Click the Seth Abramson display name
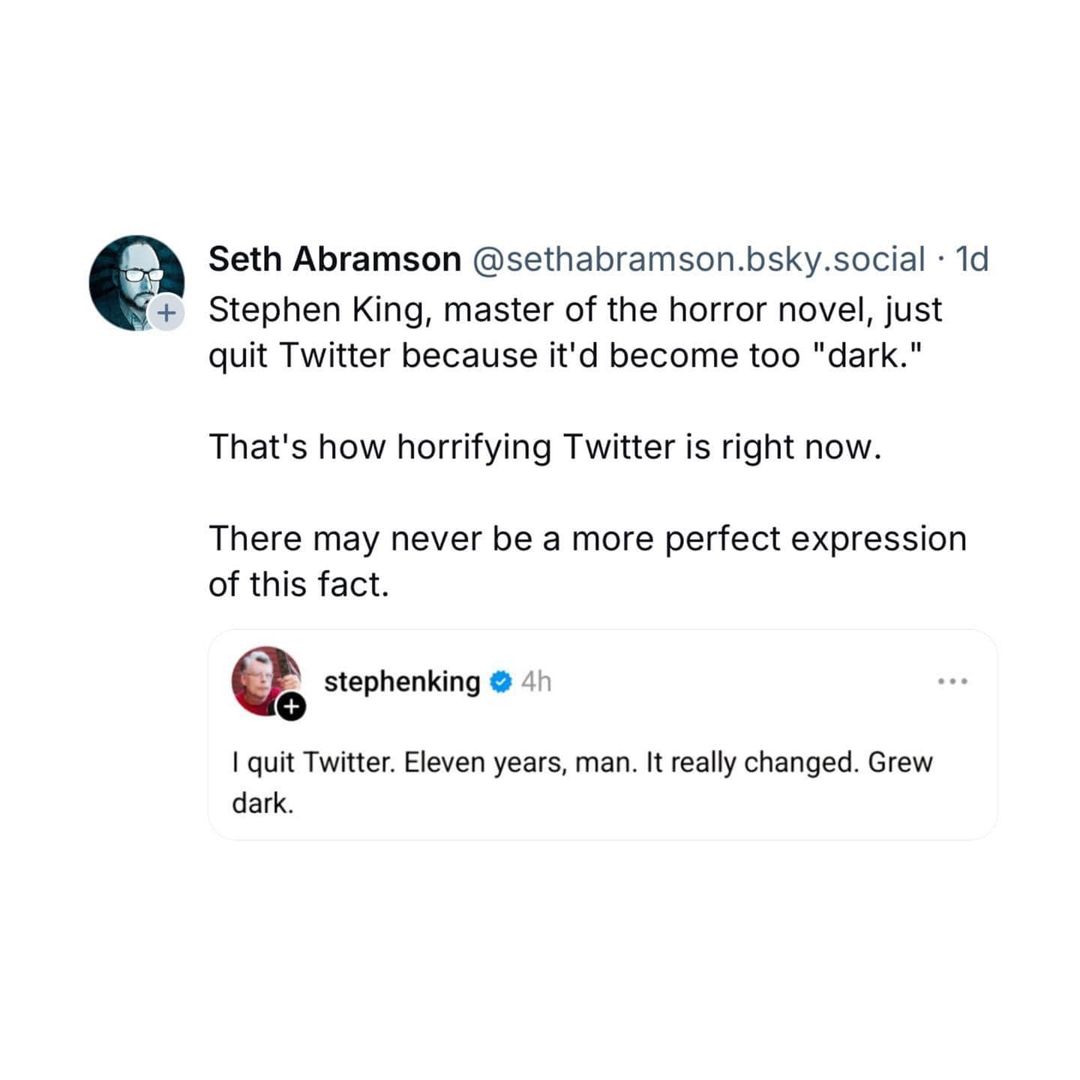The width and height of the screenshot is (1080, 1080). tap(333, 259)
